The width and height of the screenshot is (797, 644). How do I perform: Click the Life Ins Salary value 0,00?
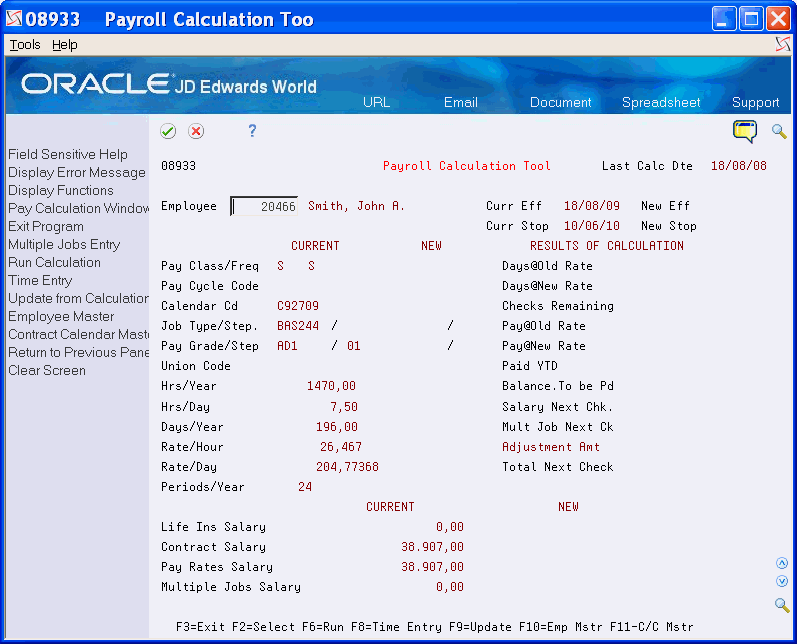click(450, 527)
